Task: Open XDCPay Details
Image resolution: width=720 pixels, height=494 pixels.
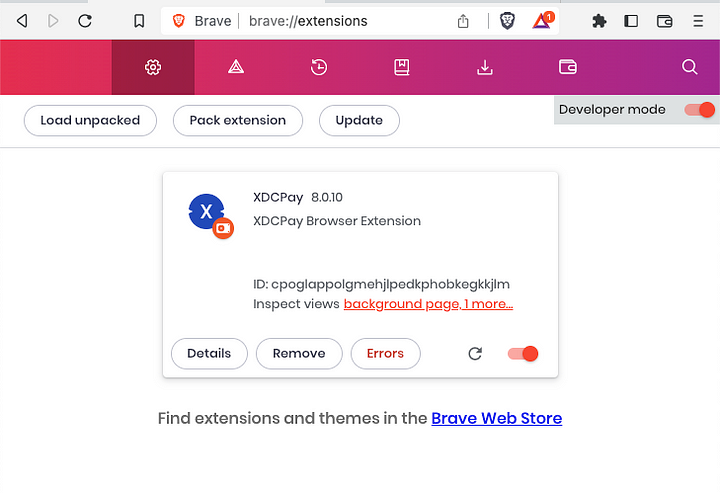Action: coord(209,353)
